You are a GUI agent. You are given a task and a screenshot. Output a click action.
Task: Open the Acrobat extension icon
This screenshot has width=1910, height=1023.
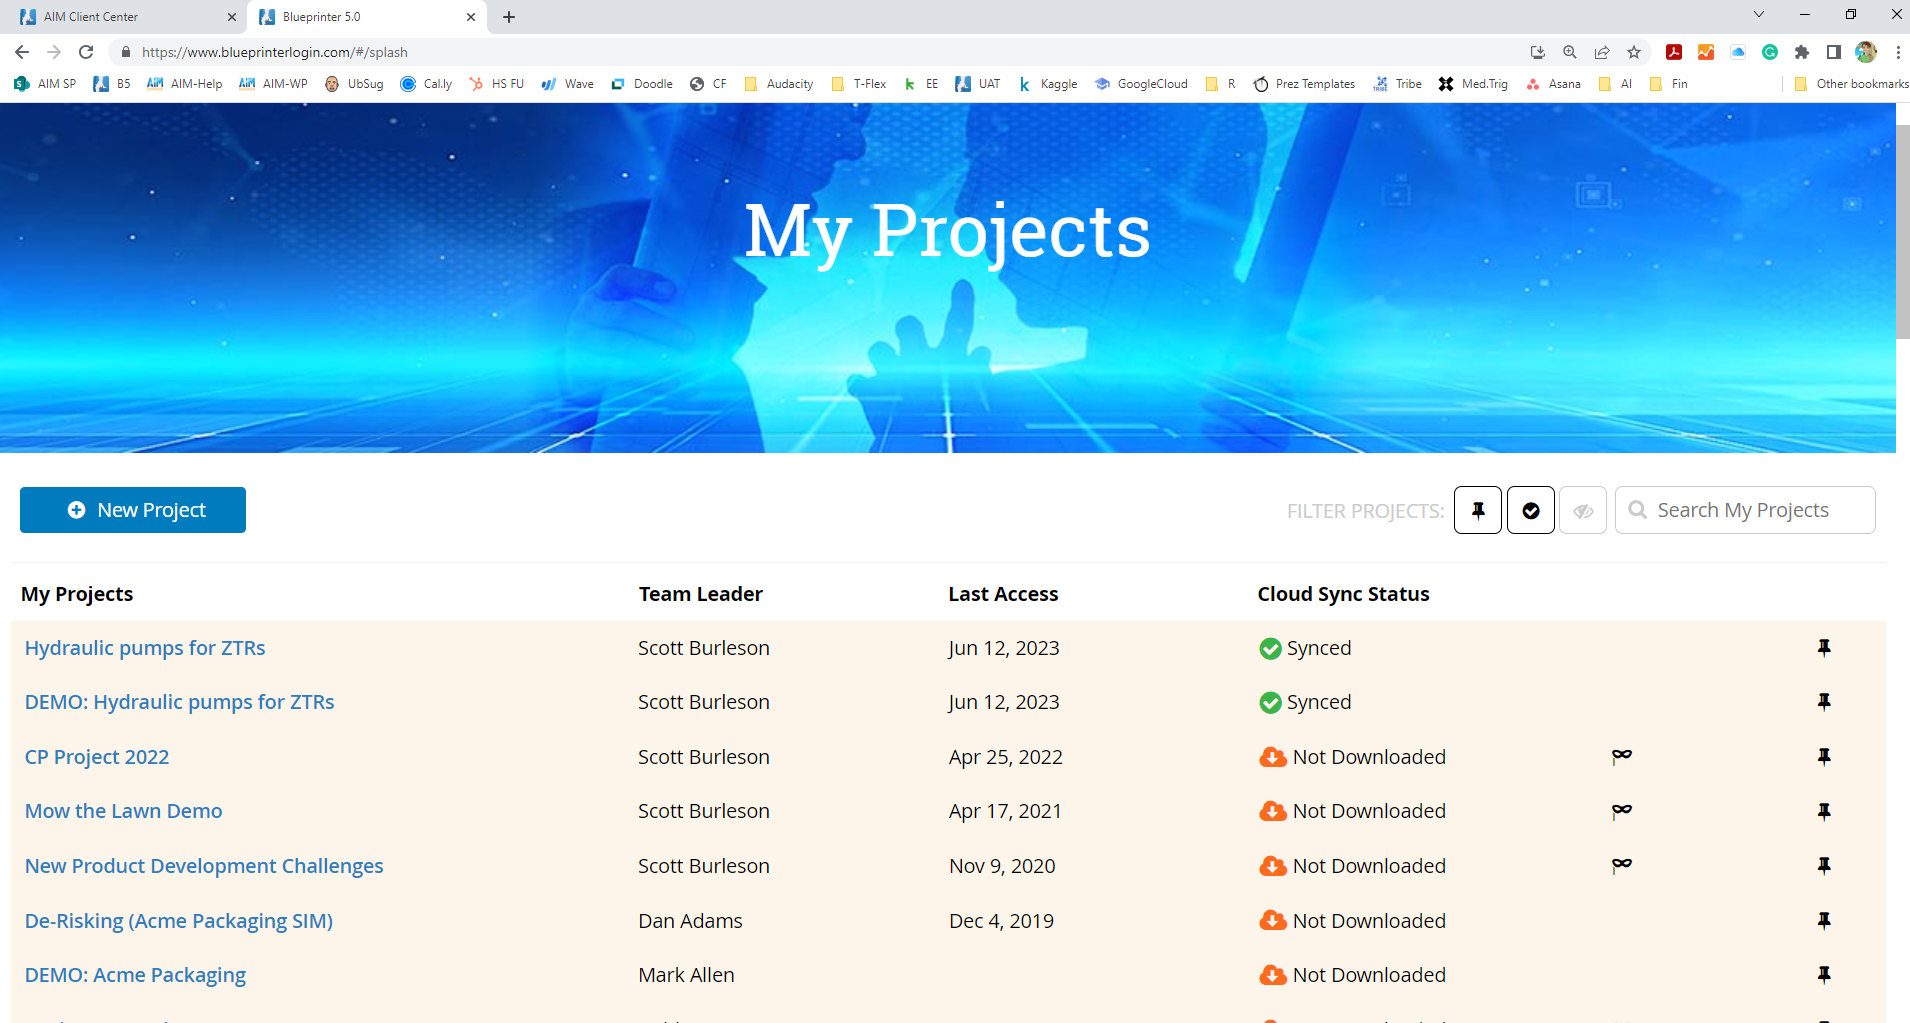(1674, 52)
